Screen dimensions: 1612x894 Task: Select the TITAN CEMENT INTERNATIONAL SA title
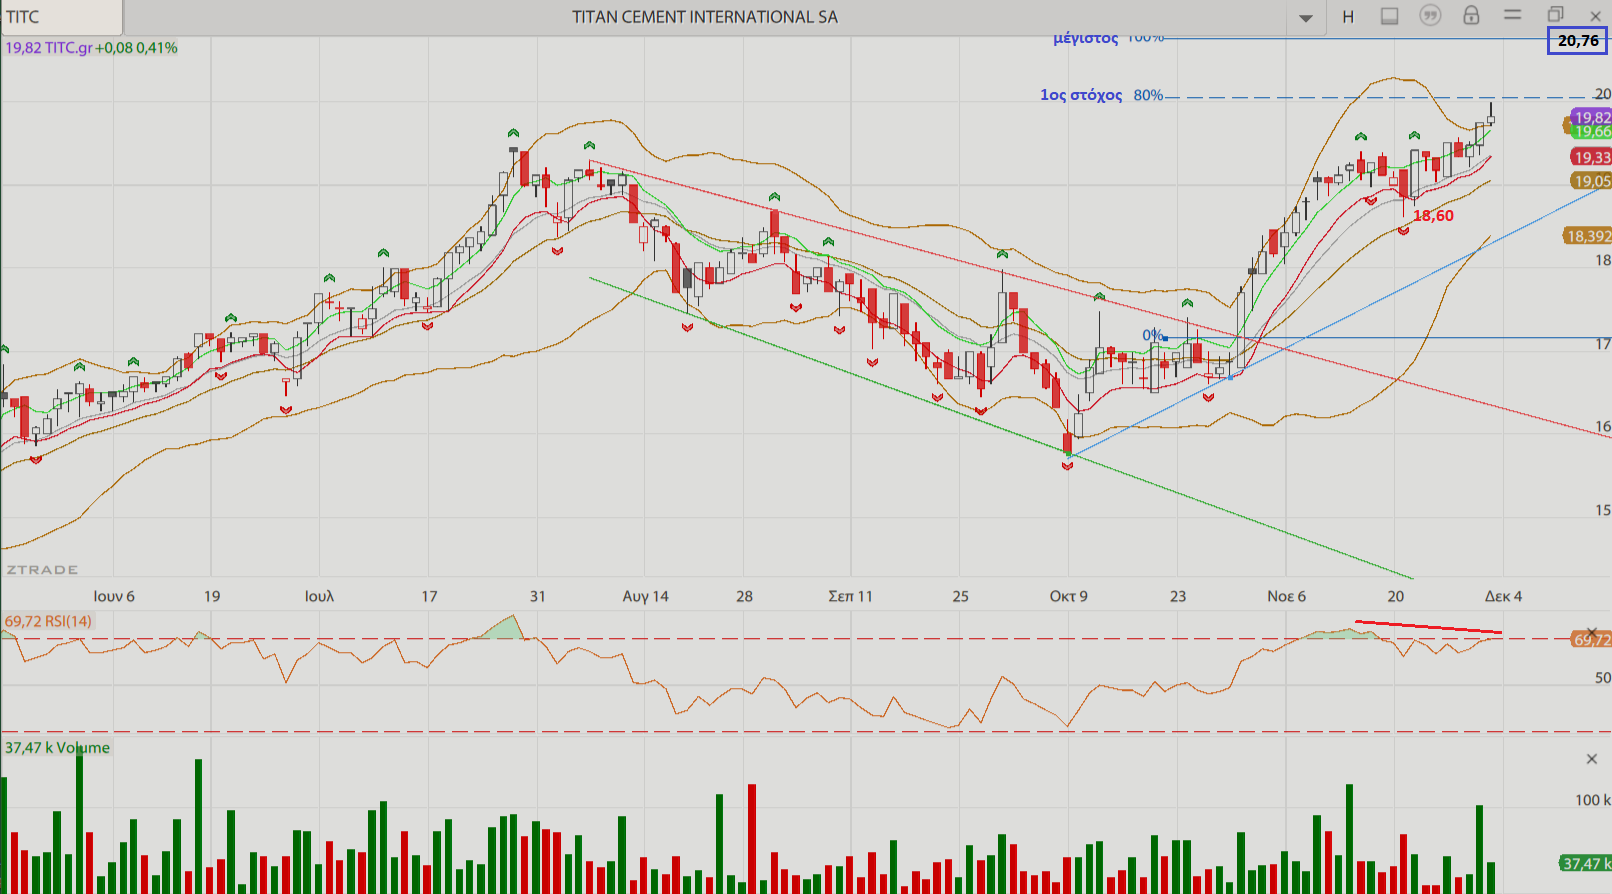point(705,17)
